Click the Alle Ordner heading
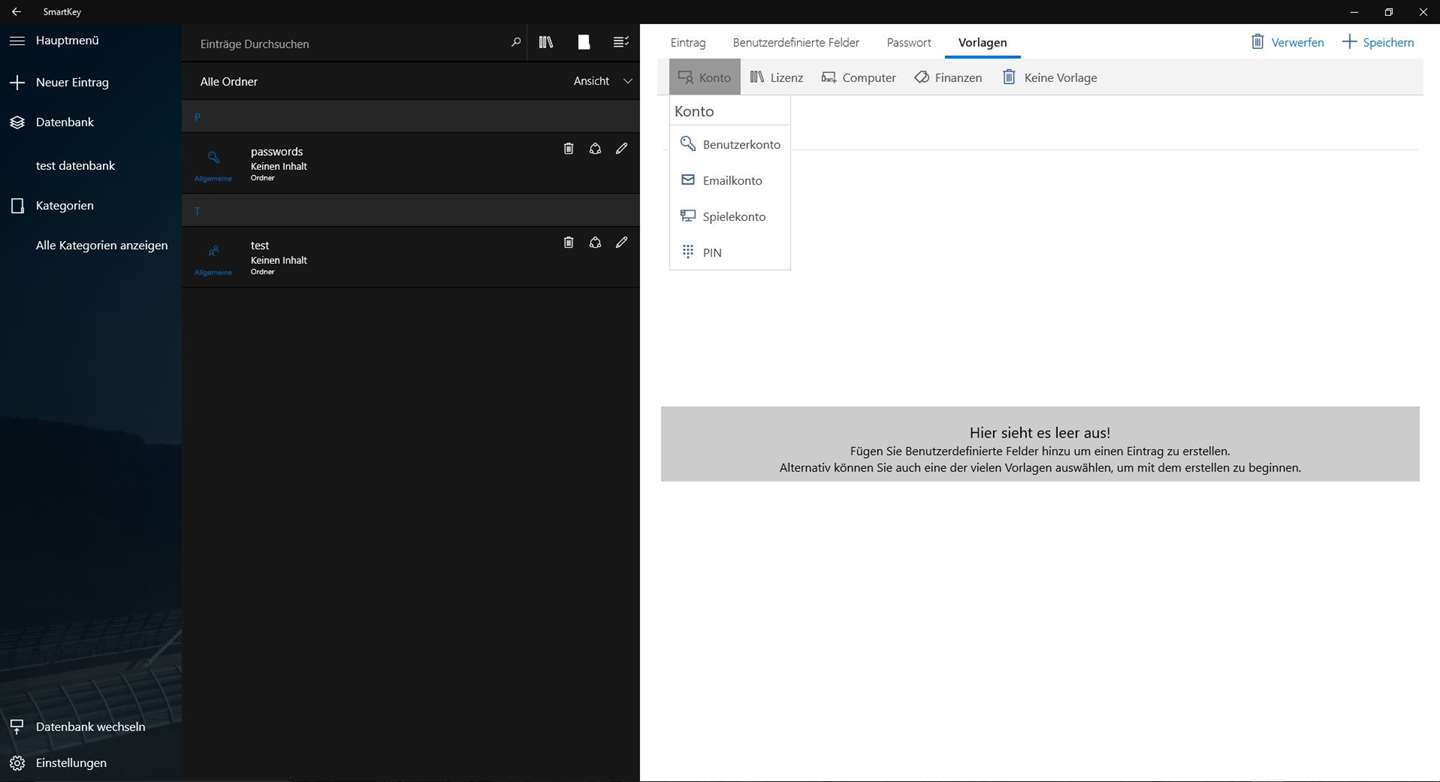Screen dimensions: 1440x782 (229, 82)
